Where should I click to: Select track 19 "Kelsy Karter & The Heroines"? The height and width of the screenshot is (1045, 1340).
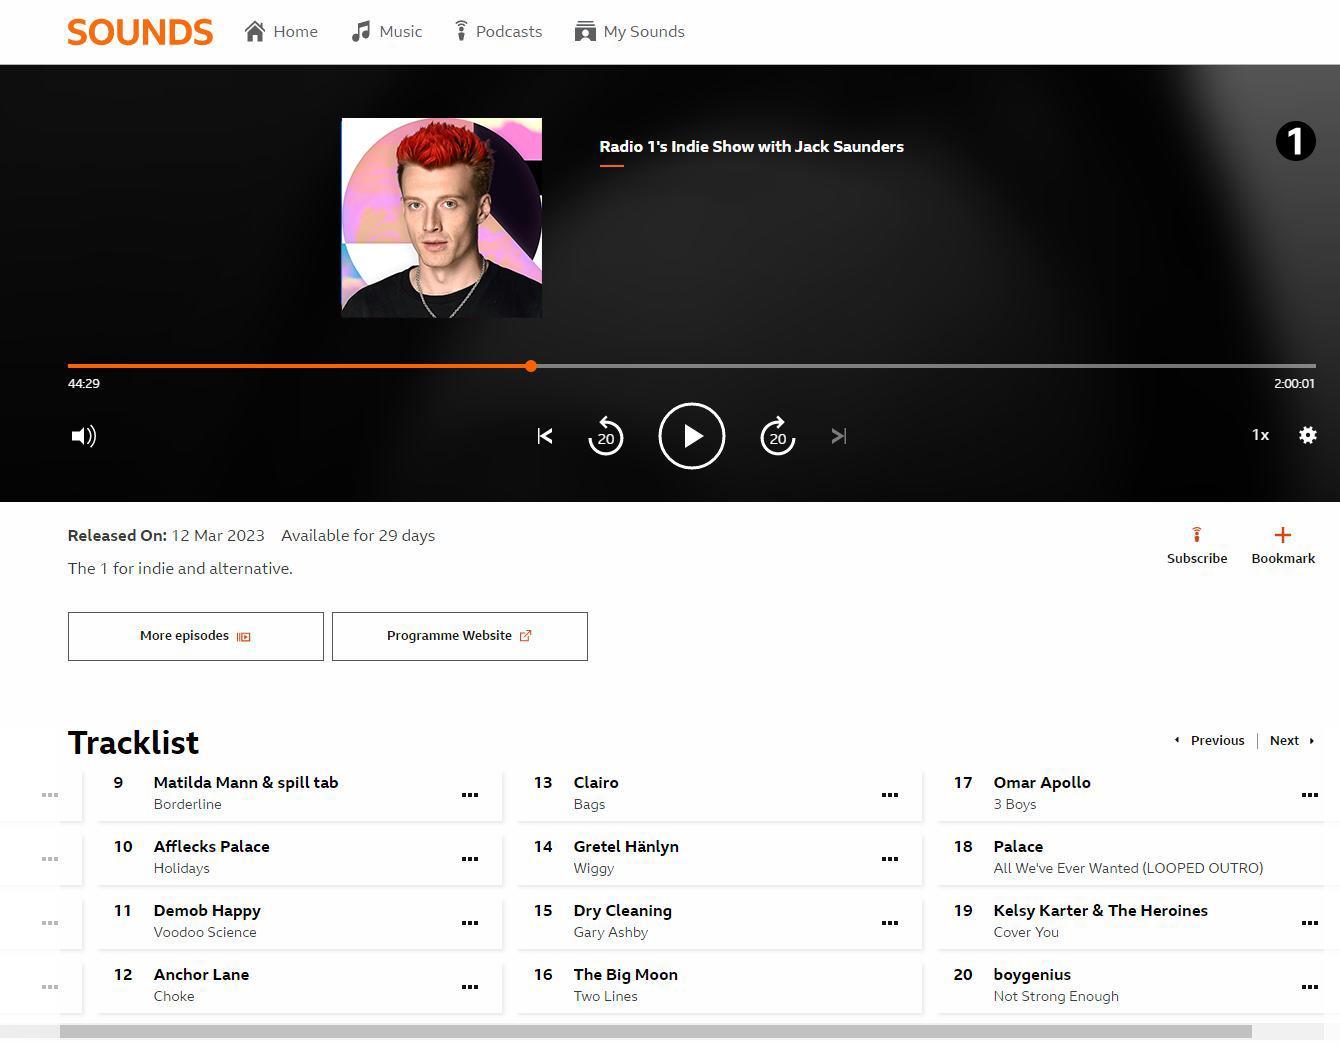1101,911
